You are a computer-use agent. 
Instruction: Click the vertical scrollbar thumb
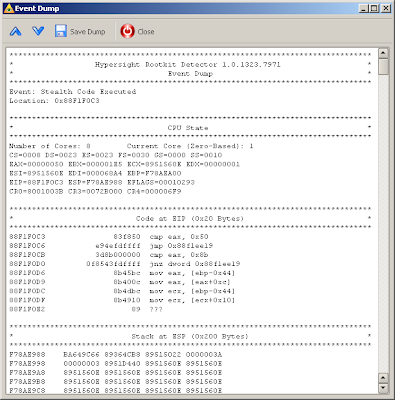383,67
